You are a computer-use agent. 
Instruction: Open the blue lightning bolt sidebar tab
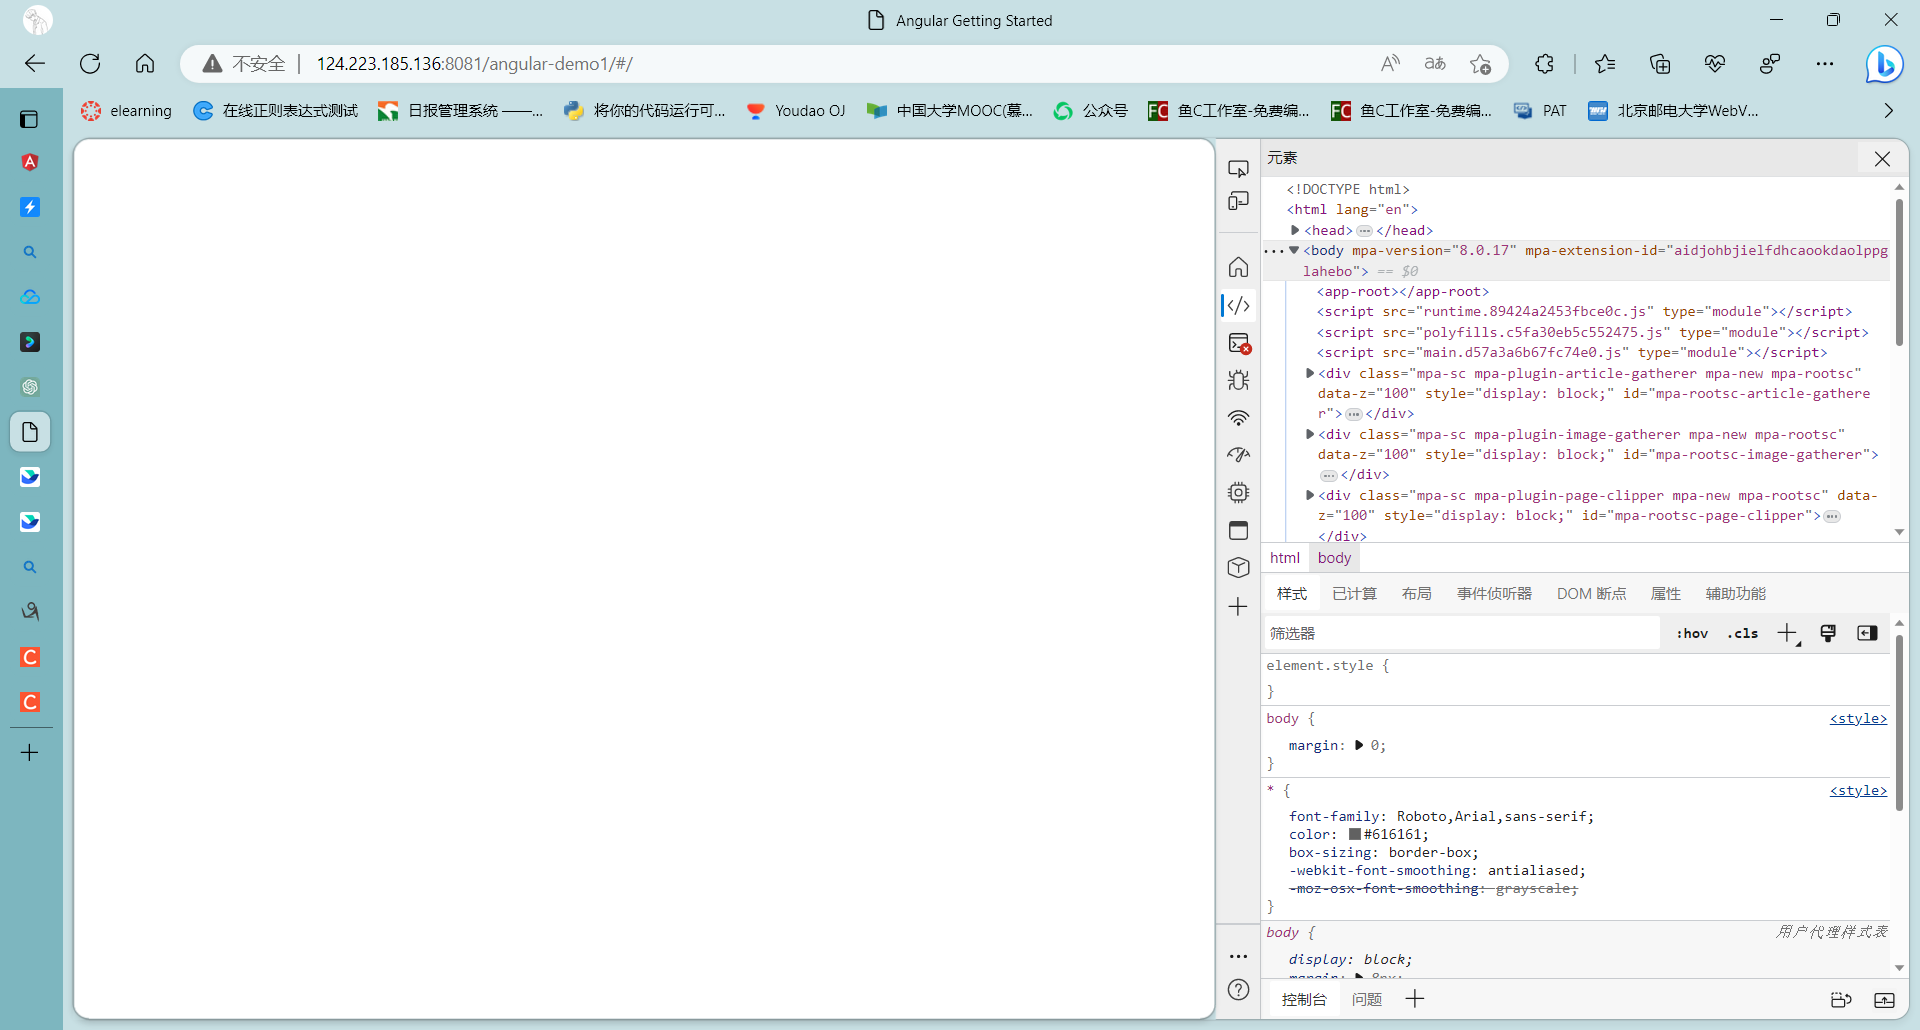click(30, 207)
